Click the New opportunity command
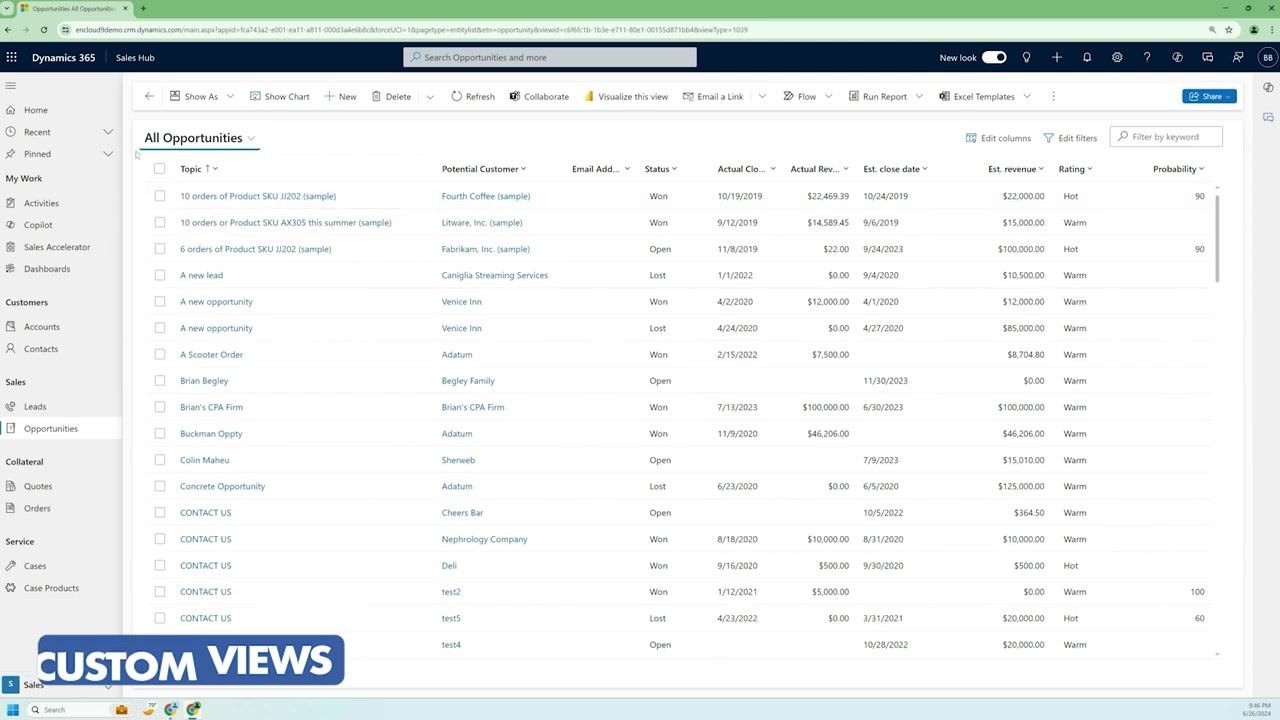This screenshot has width=1280, height=720. 340,96
